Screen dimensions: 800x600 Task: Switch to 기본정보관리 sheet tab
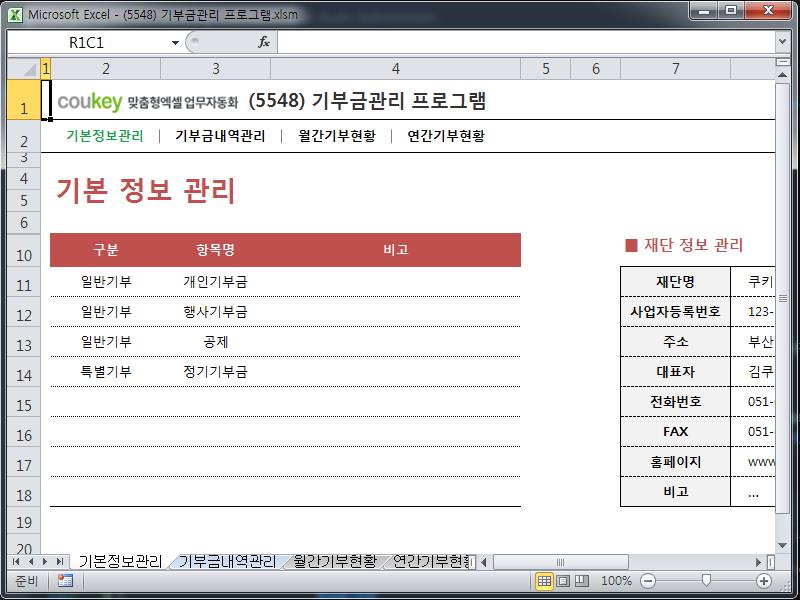(x=120, y=562)
